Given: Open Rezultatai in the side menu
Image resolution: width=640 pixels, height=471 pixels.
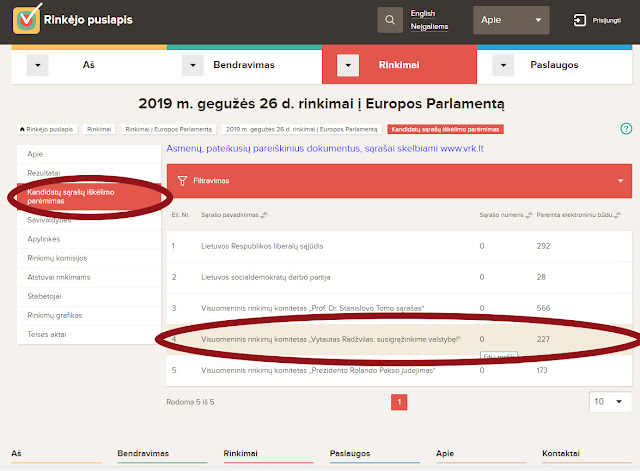Looking at the screenshot, I should tap(89, 173).
